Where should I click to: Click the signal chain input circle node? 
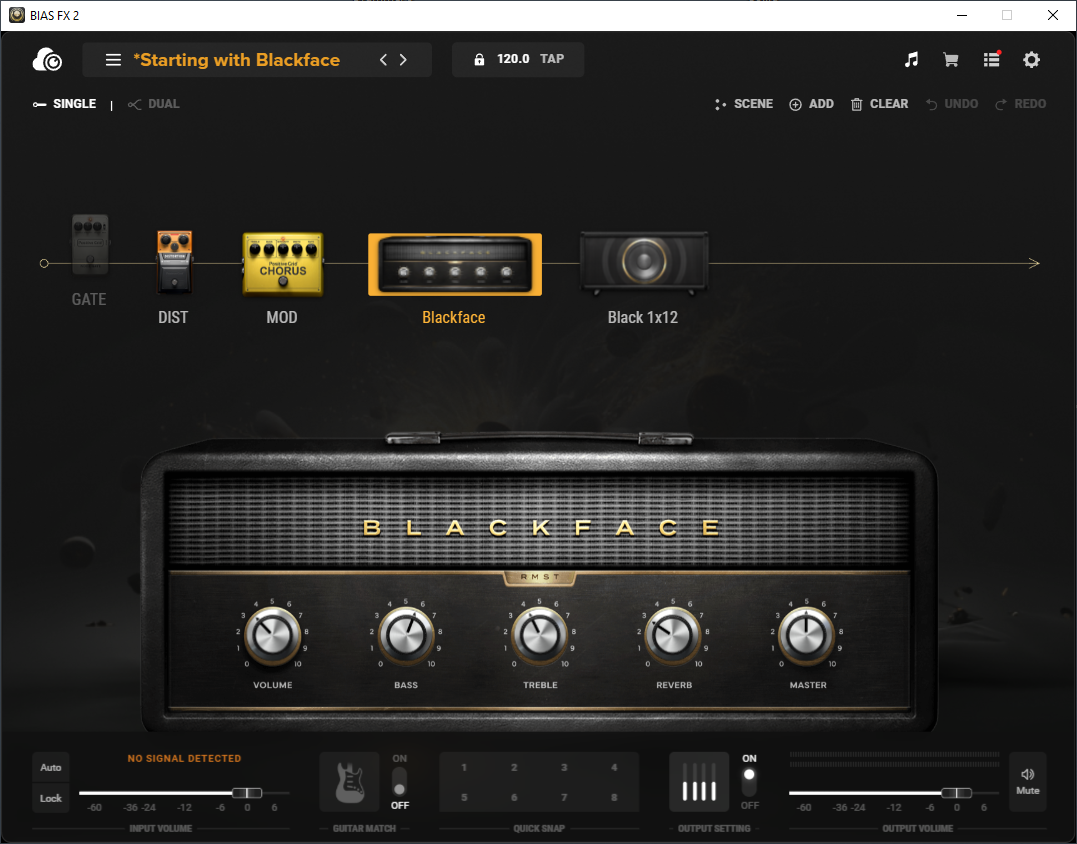(44, 264)
